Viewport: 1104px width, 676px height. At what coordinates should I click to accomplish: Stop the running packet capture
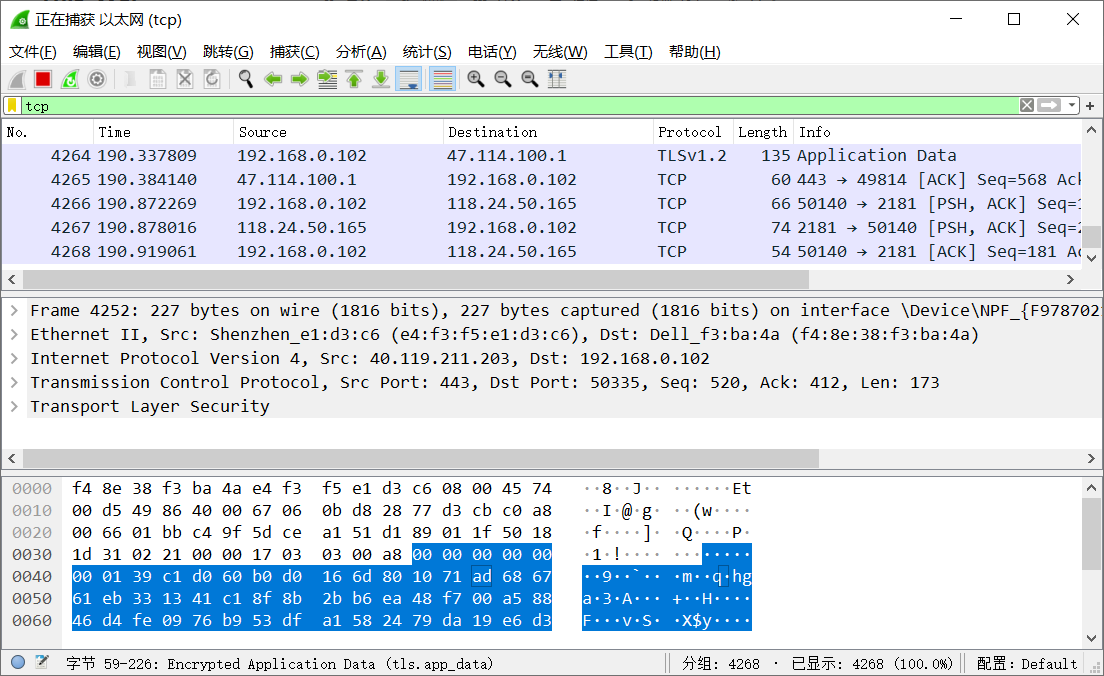click(43, 79)
